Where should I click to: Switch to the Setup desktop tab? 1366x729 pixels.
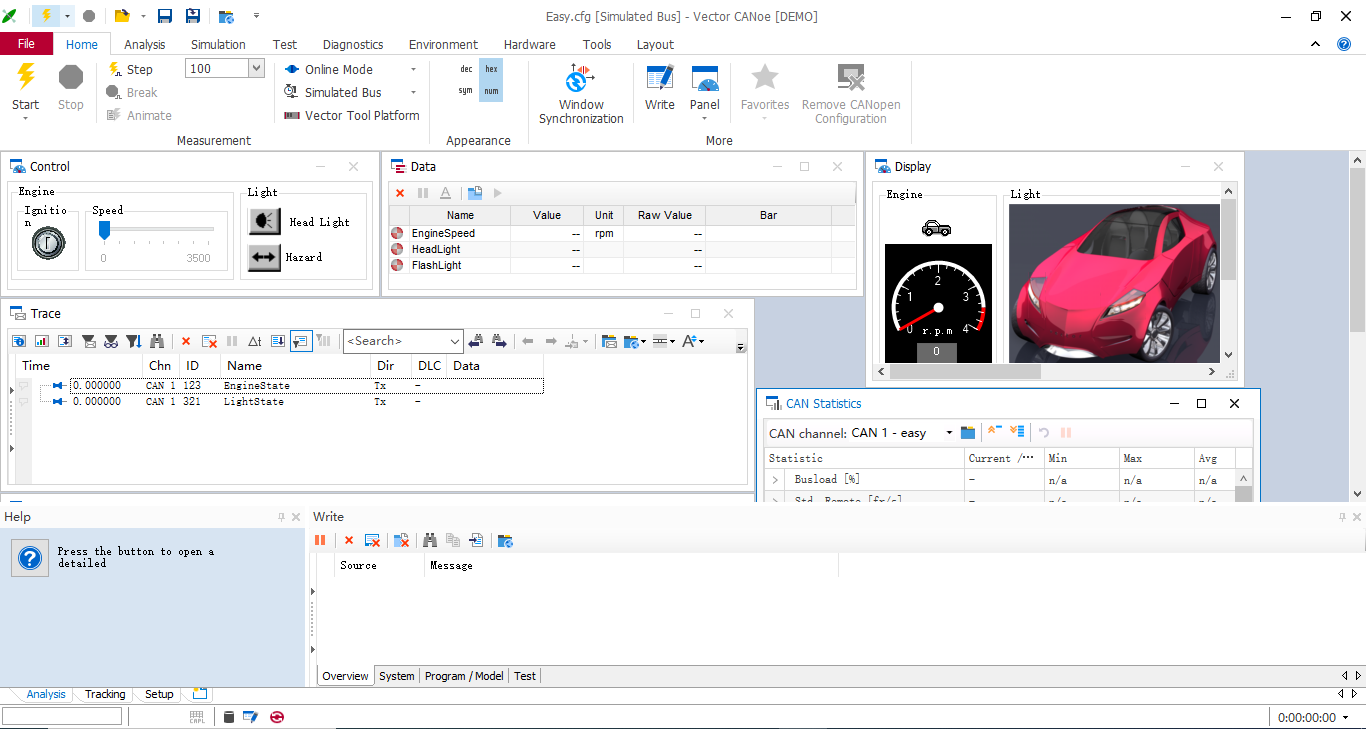click(x=159, y=694)
